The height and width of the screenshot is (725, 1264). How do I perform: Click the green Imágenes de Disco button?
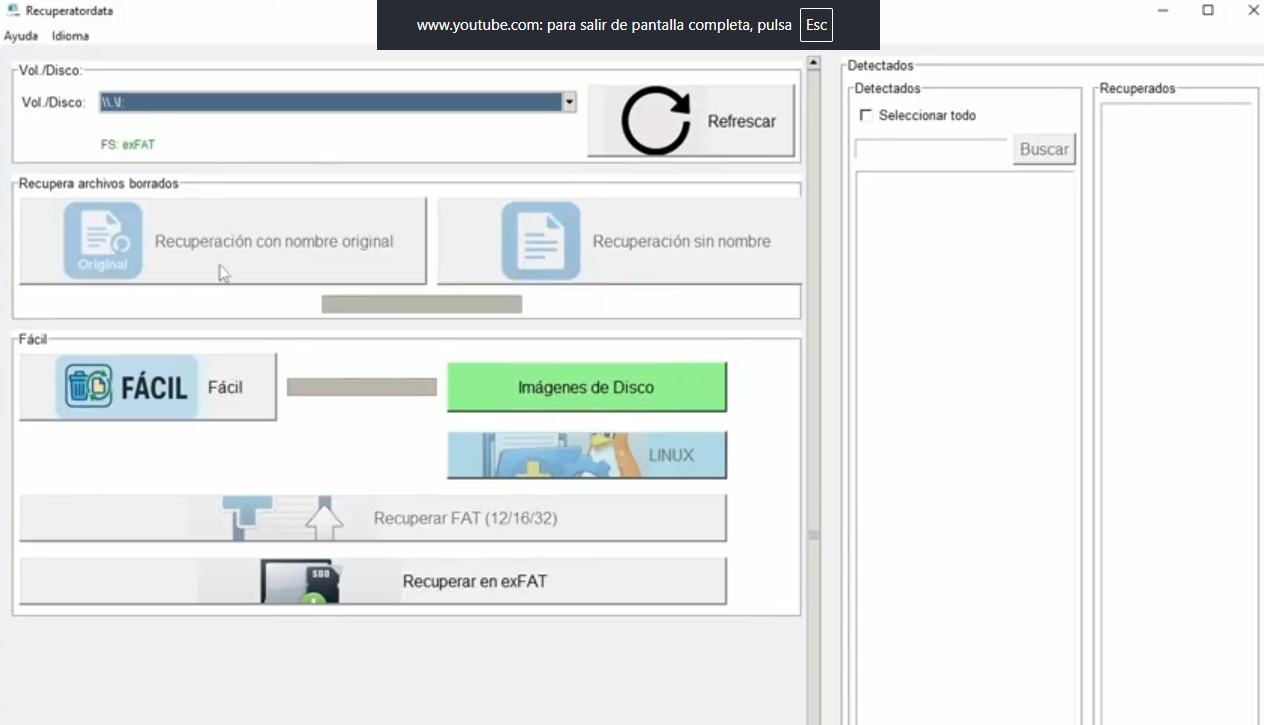586,387
